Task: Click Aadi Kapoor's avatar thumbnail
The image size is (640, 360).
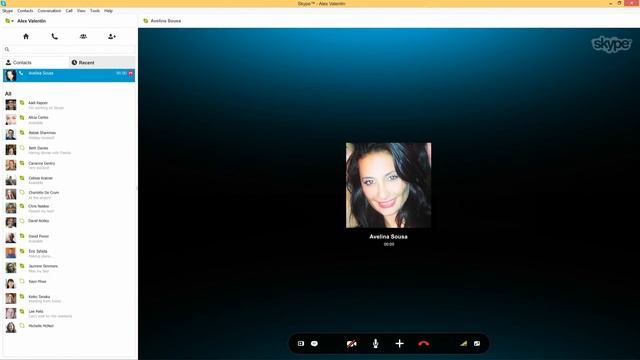Action: [11, 105]
